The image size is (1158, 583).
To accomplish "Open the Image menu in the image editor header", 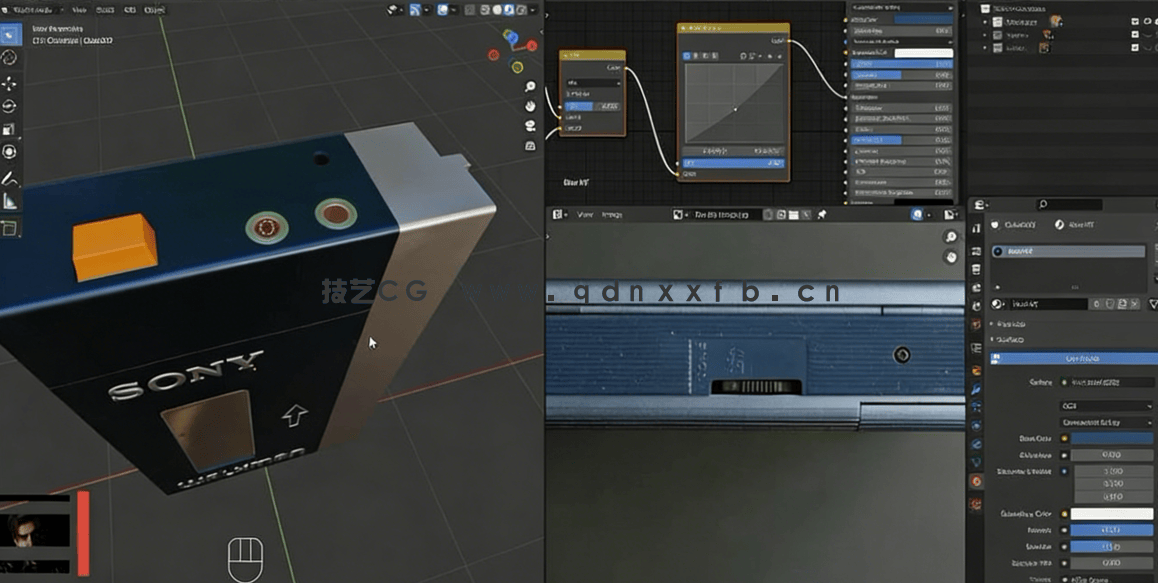I will (x=613, y=213).
